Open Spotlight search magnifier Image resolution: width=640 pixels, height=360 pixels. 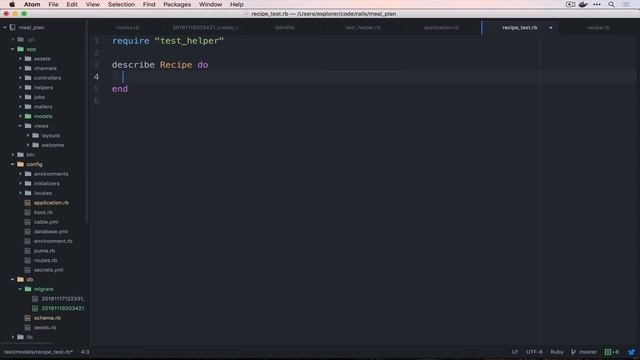pyautogui.click(x=611, y=4)
